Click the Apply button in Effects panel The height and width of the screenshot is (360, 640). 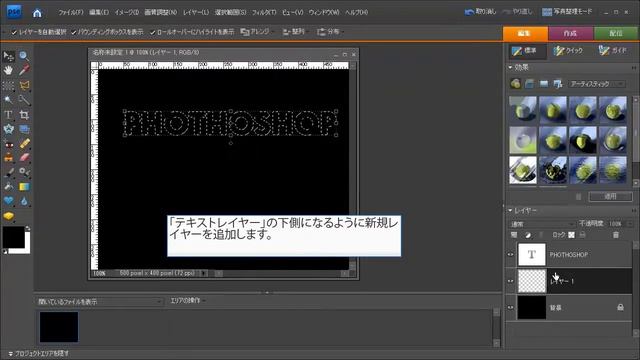(x=610, y=197)
